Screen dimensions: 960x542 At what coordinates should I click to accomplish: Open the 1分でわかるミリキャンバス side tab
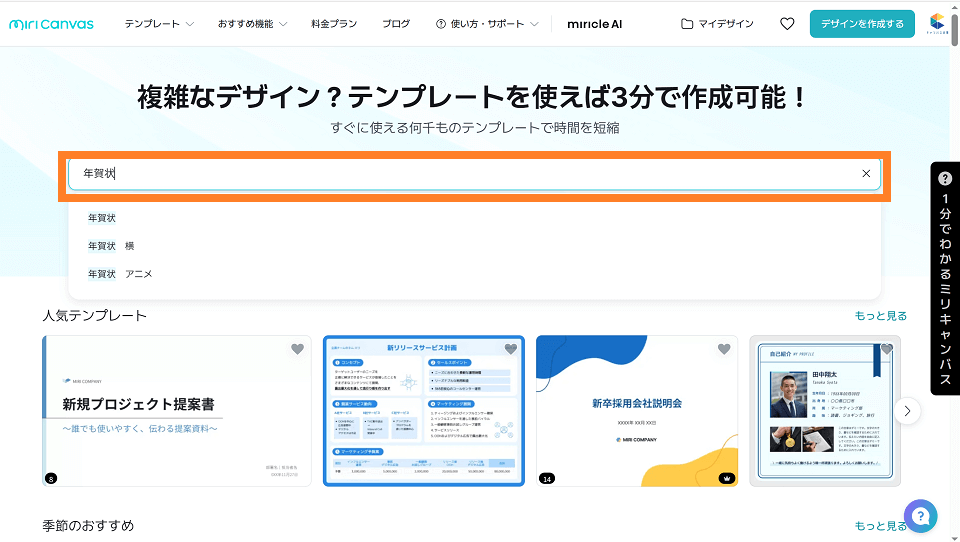tap(945, 278)
